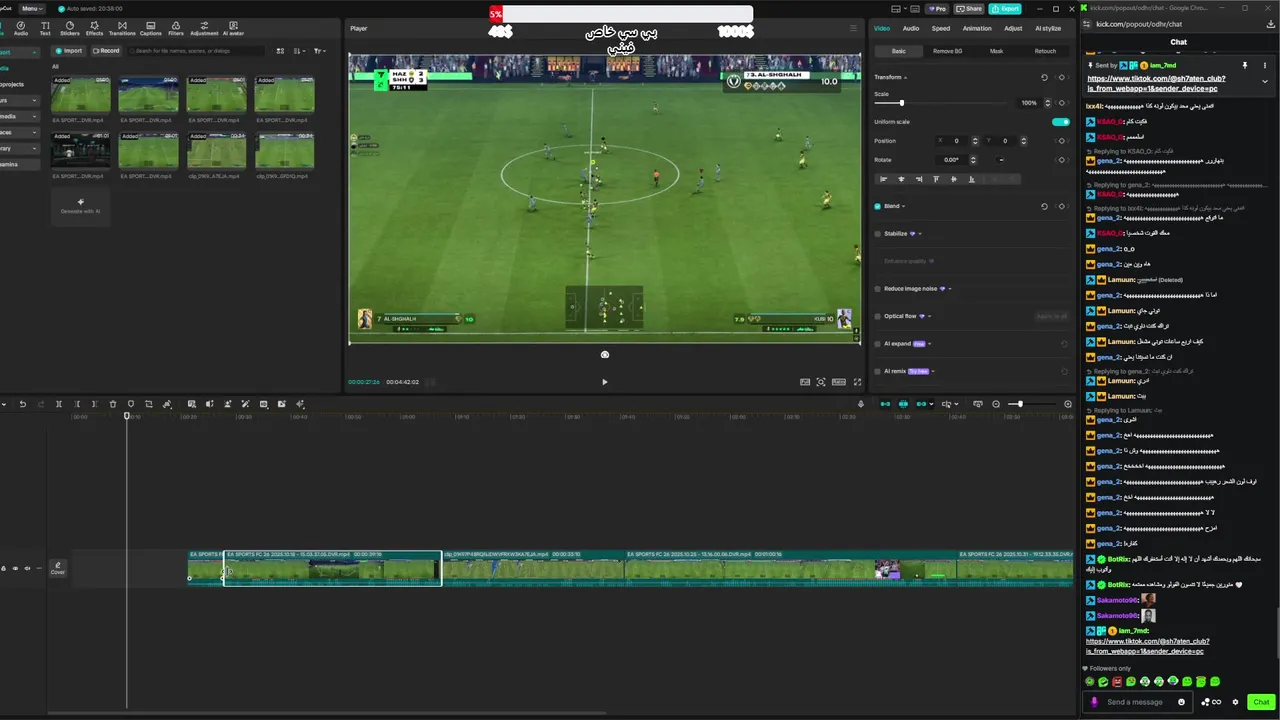Switch to the Audio properties tab

(x=911, y=28)
